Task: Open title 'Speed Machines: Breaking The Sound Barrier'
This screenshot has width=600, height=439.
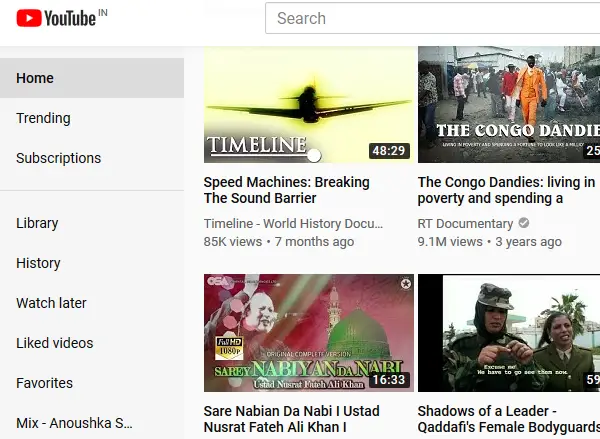Action: (x=287, y=190)
